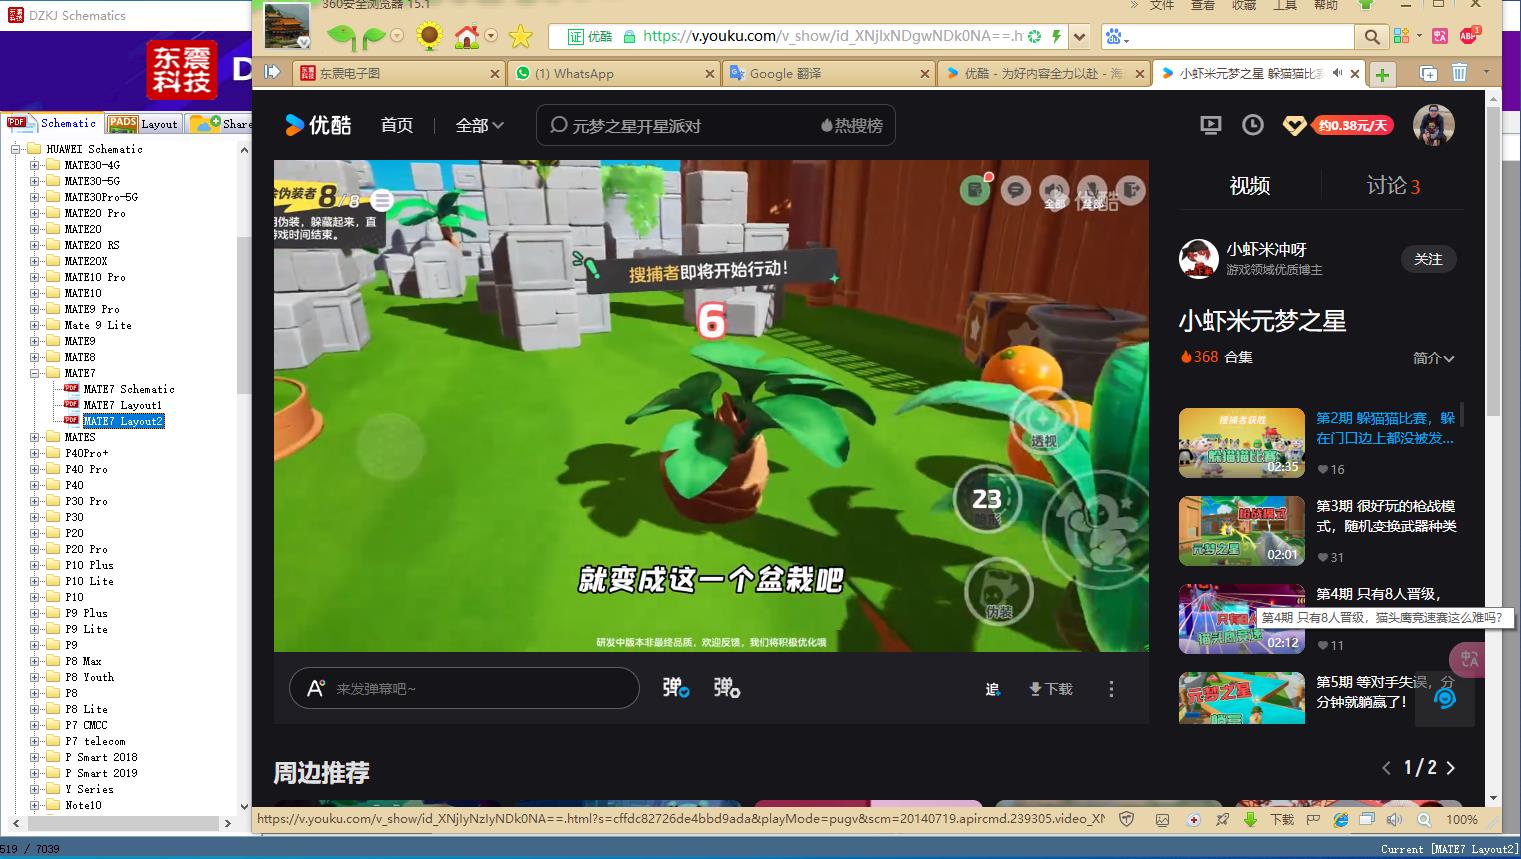Open the 第2期 video thumbnail
Image resolution: width=1521 pixels, height=859 pixels.
coord(1242,442)
